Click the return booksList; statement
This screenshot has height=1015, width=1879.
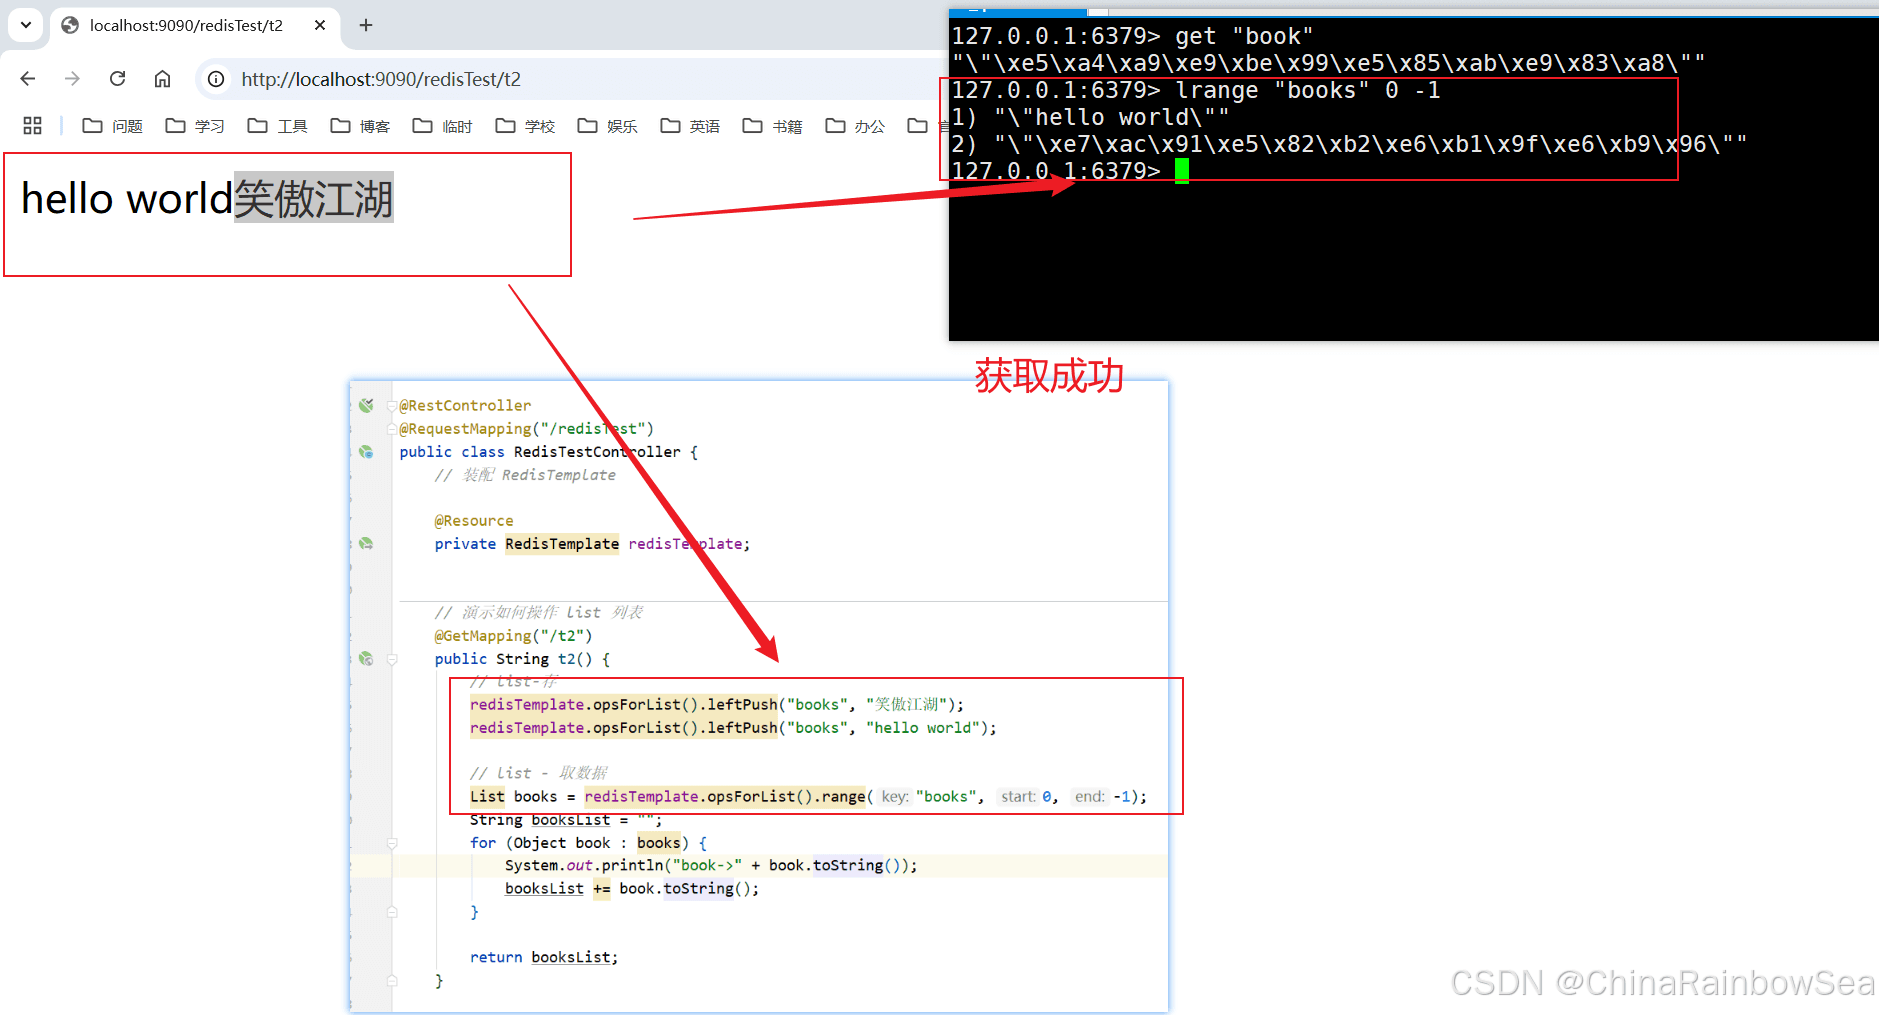pos(544,958)
